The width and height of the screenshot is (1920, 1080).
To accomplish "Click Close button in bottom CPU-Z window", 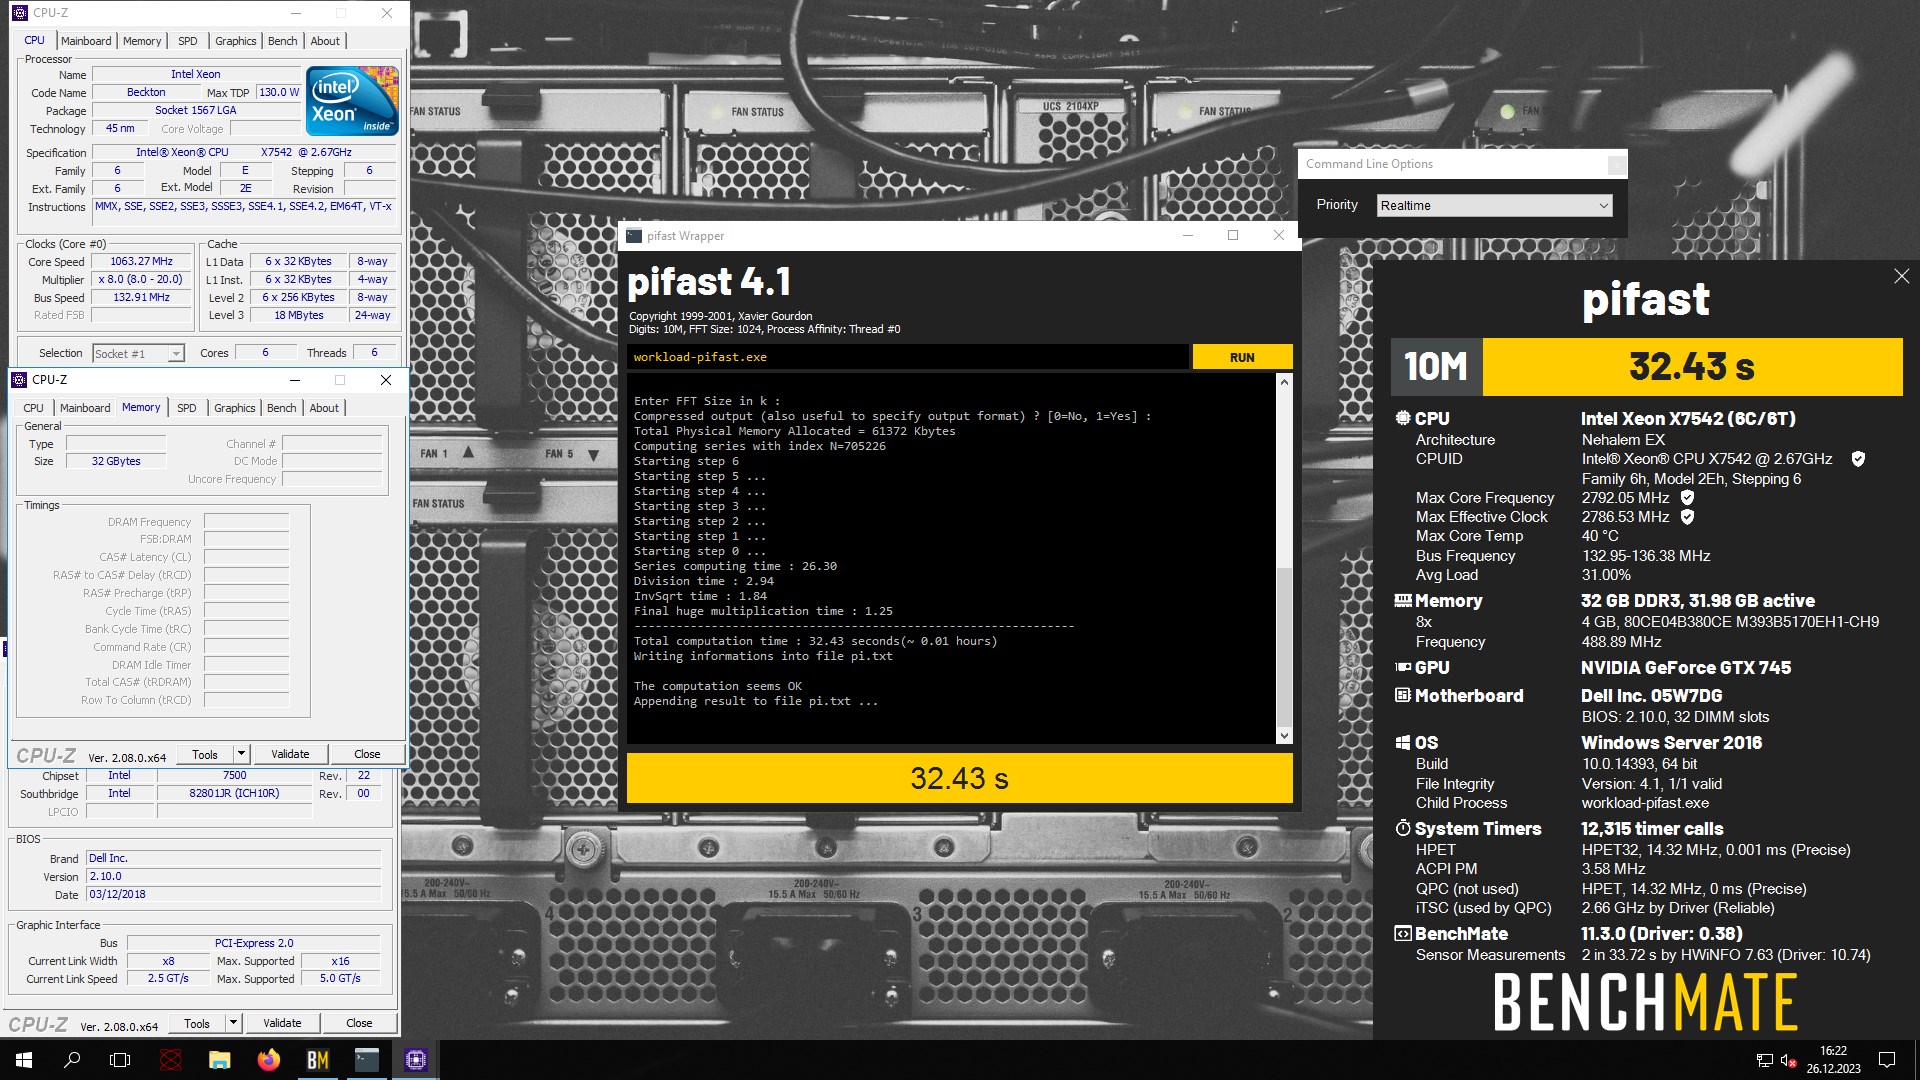I will [359, 1023].
